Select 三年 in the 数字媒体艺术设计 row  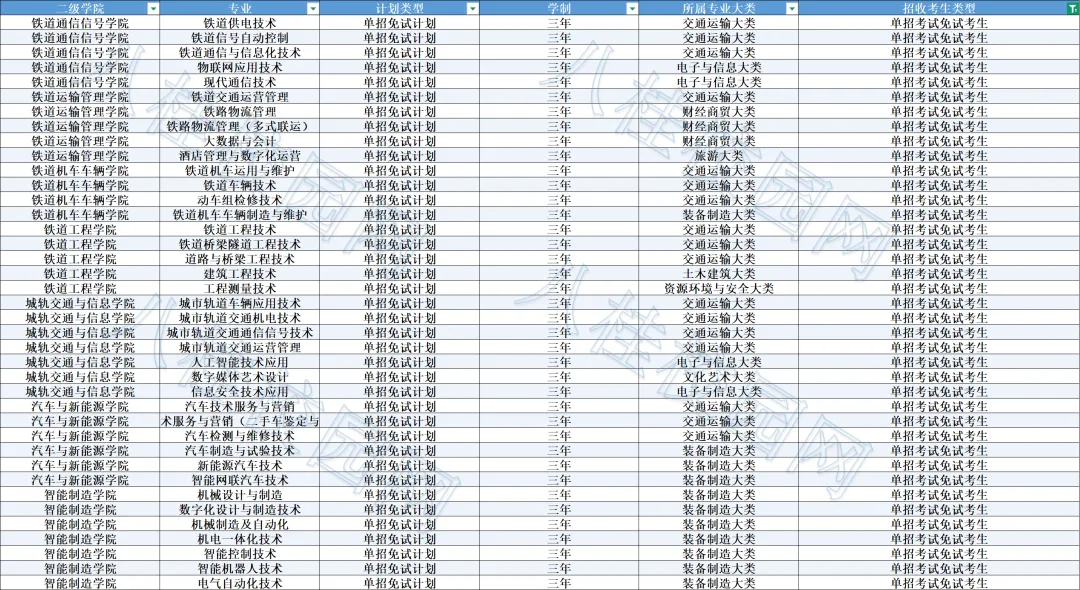(x=559, y=377)
